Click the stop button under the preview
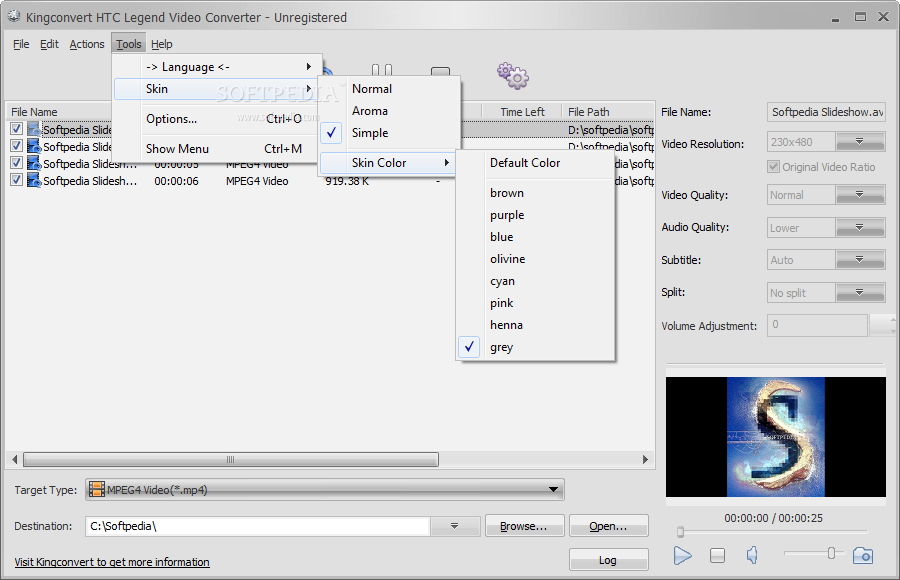This screenshot has width=900, height=580. (x=717, y=555)
